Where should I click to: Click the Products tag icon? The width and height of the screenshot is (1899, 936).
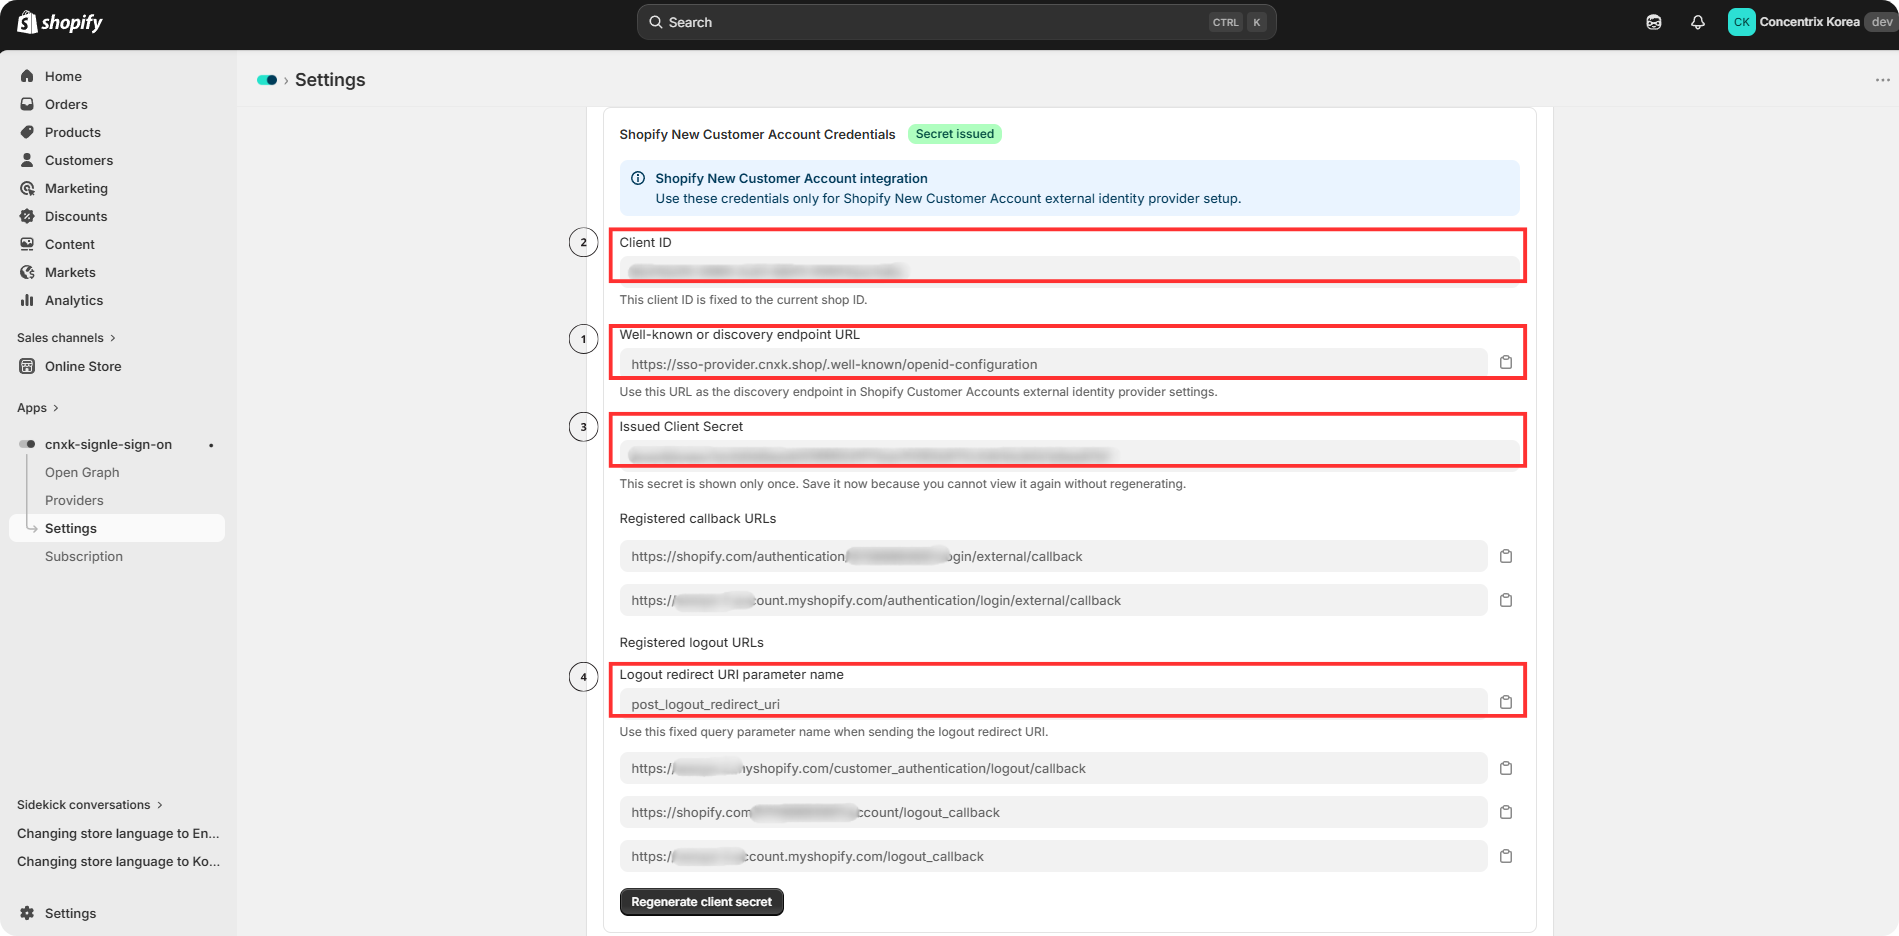[x=27, y=132]
